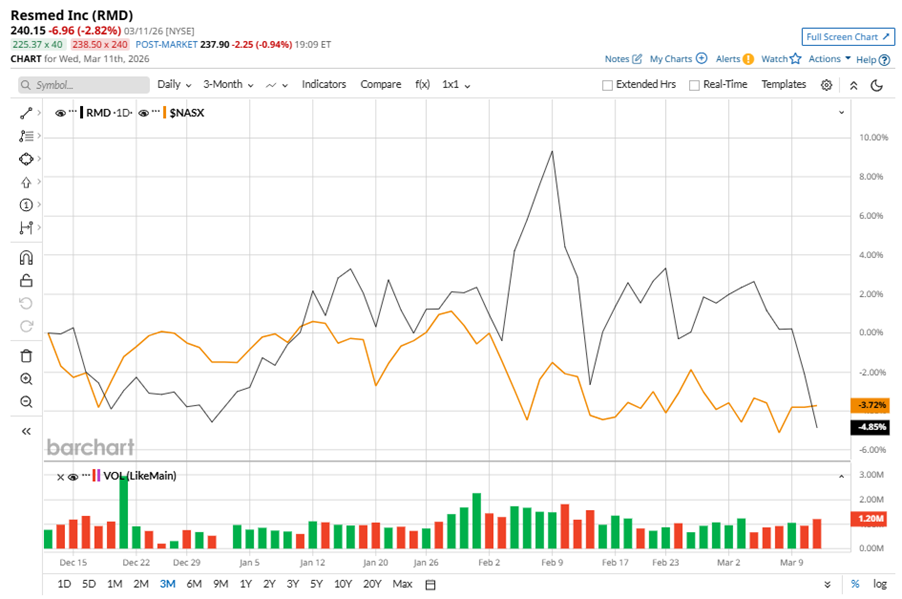
Task: Open Help question mark
Action: [885, 59]
